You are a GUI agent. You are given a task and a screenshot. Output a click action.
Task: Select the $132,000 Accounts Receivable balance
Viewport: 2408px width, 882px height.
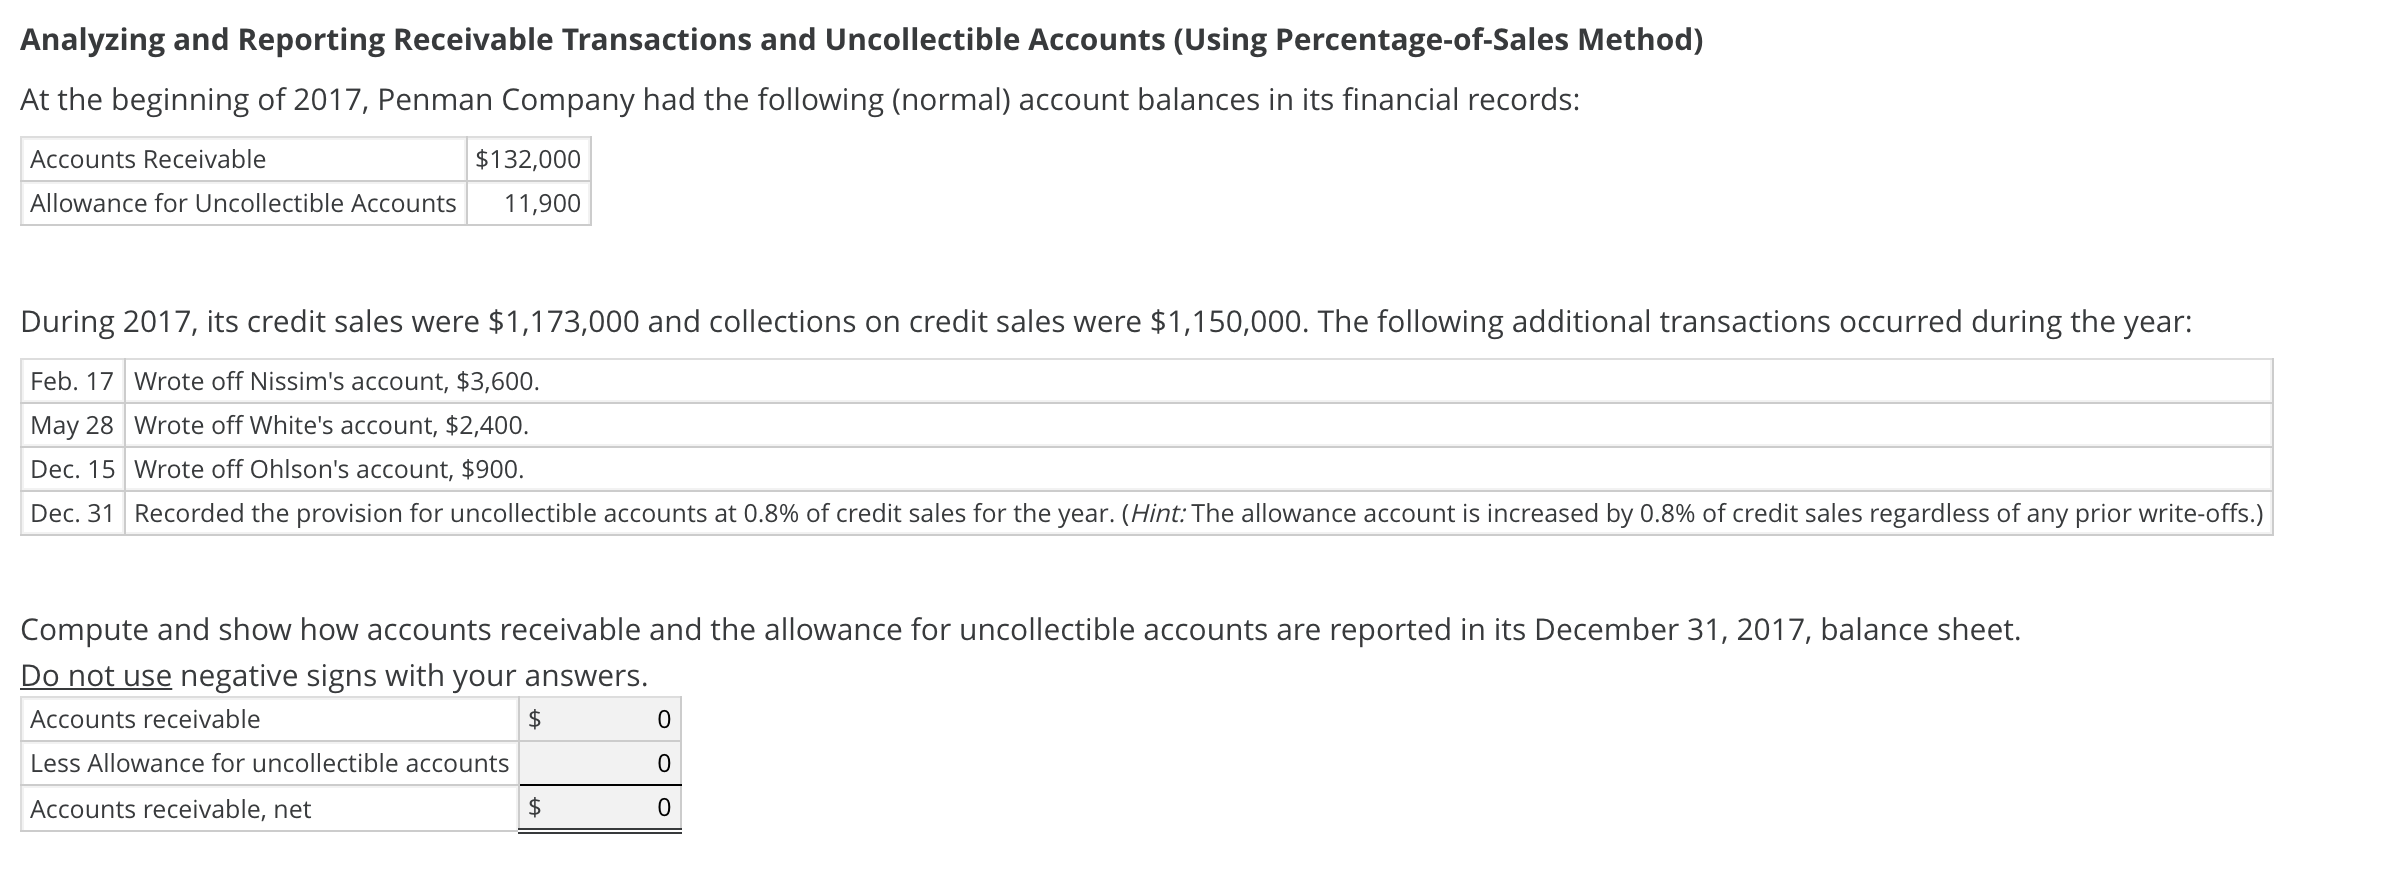(x=528, y=157)
